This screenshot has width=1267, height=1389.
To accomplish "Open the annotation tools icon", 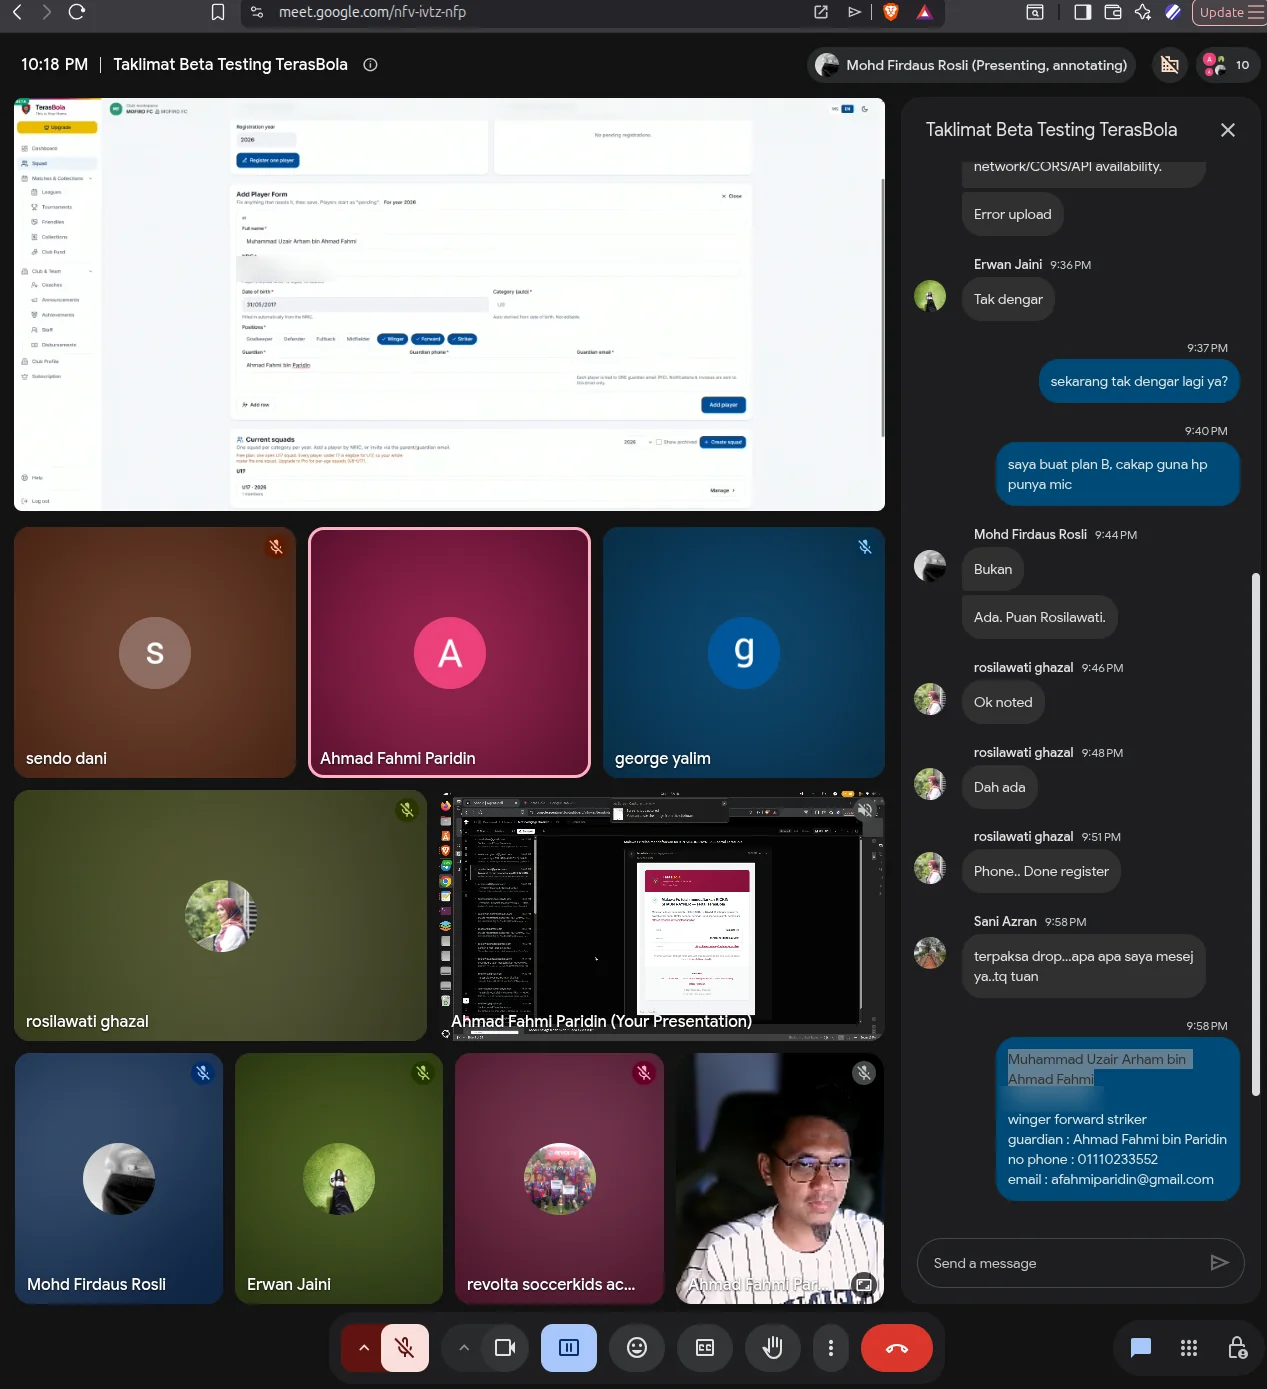I will [1169, 65].
